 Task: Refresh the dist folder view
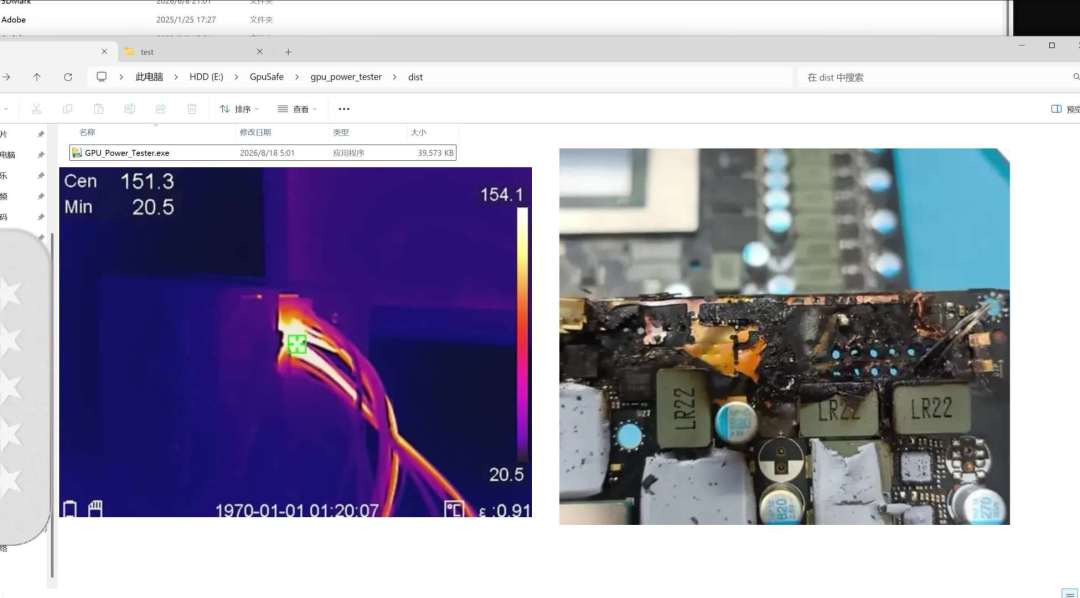point(68,77)
